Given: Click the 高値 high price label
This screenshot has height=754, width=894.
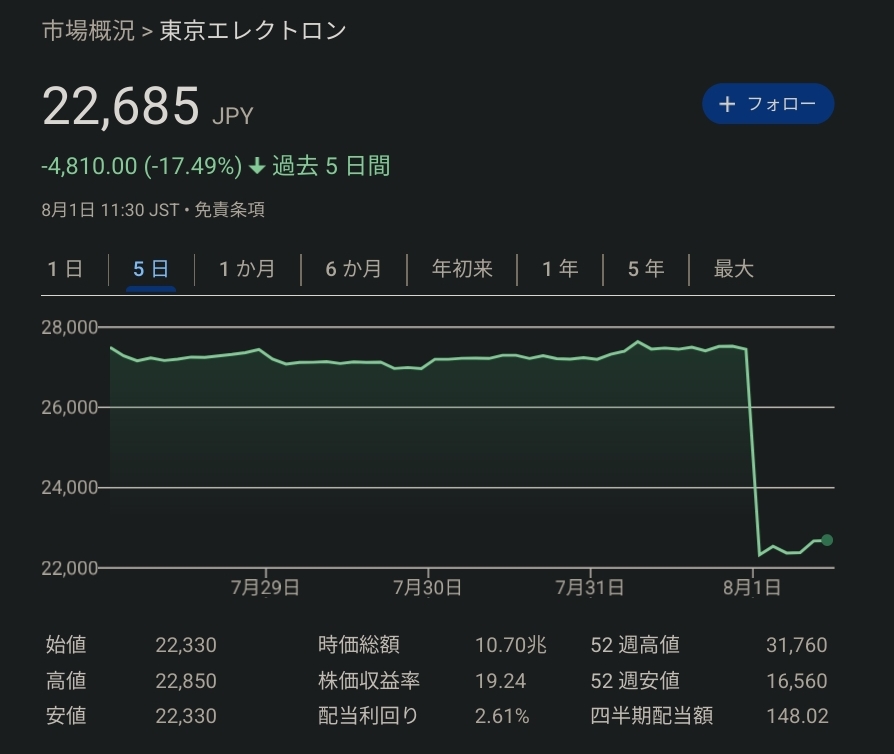Looking at the screenshot, I should click(66, 680).
